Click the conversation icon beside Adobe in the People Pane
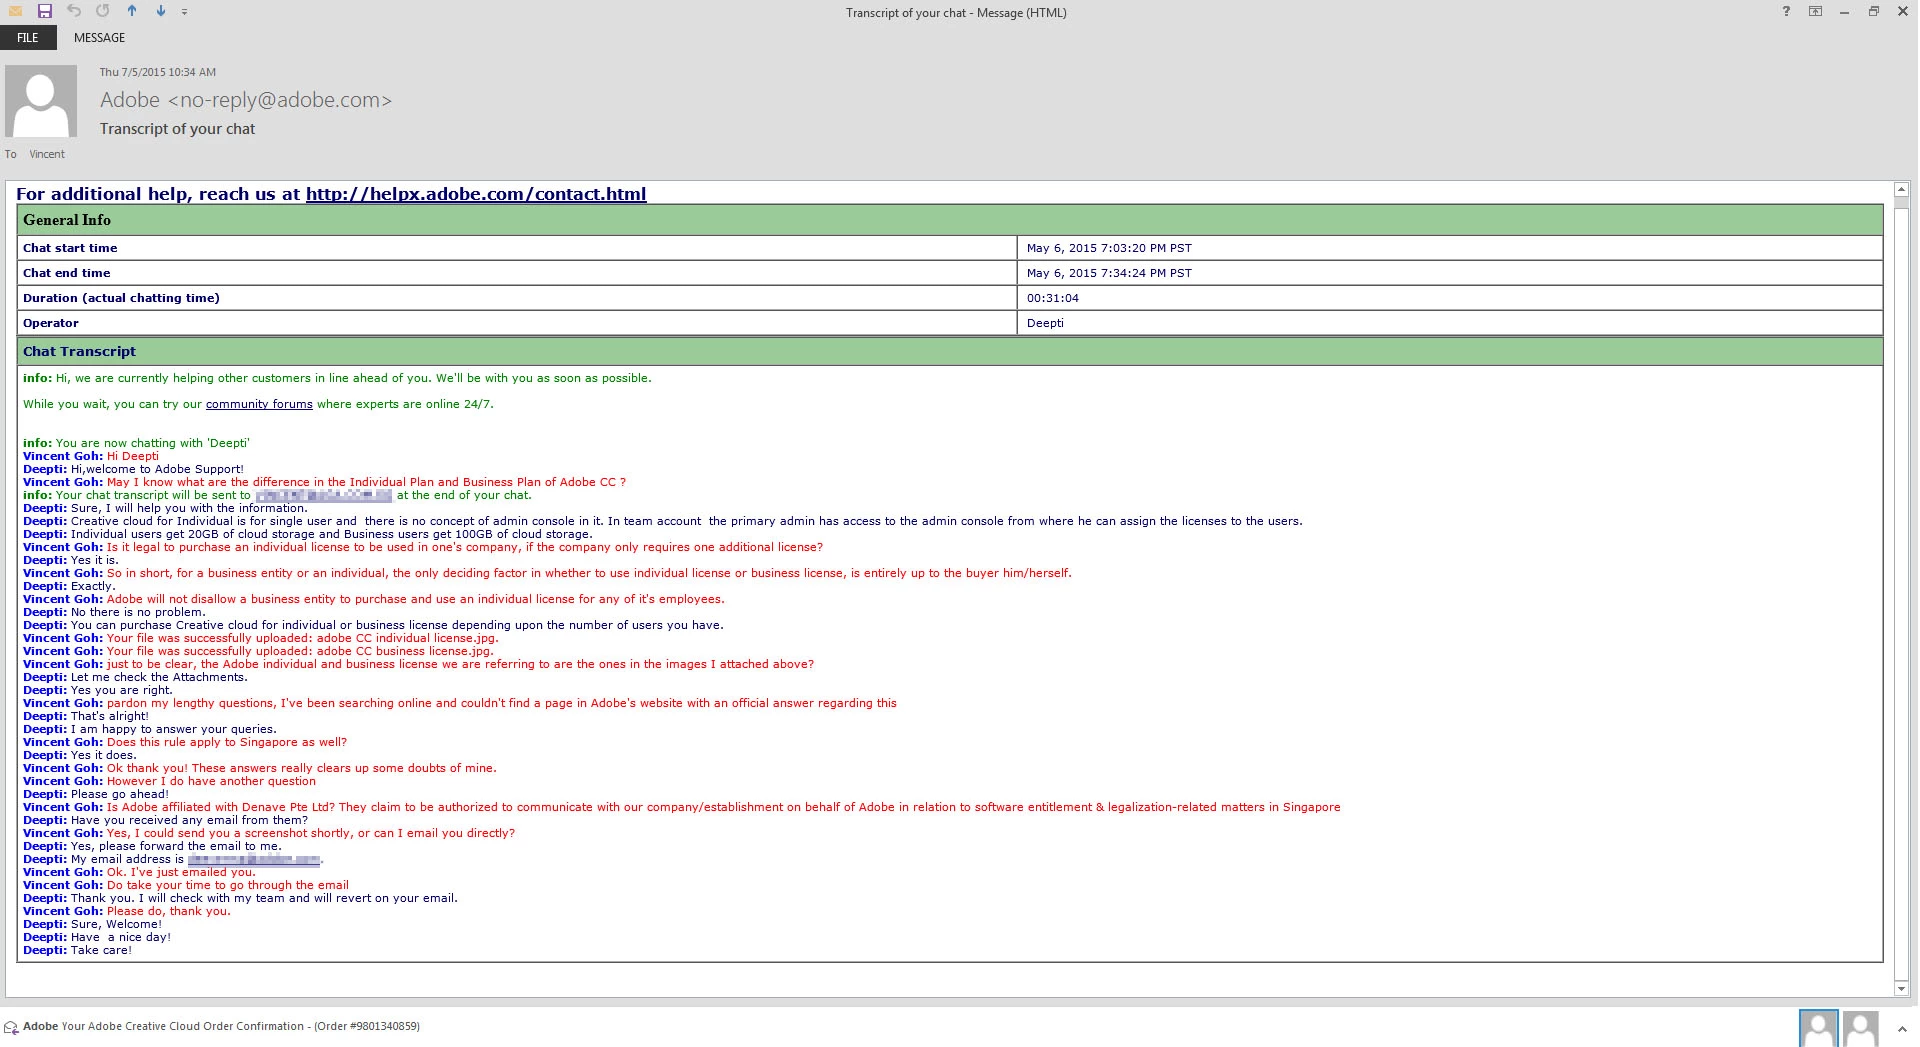 [x=11, y=1027]
